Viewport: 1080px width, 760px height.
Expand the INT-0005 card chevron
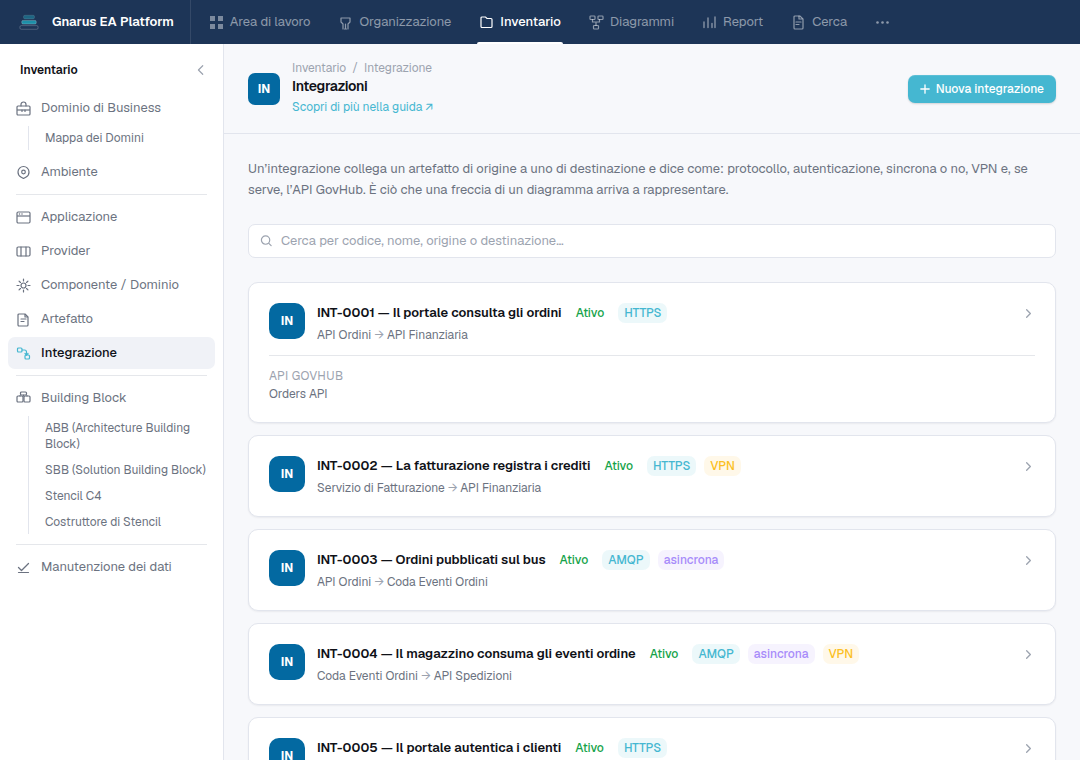(x=1028, y=748)
